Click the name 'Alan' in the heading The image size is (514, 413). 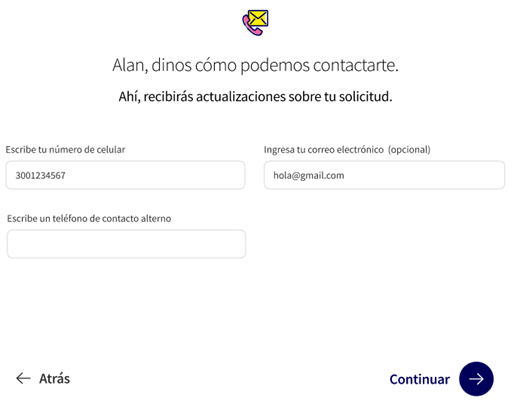pyautogui.click(x=129, y=65)
